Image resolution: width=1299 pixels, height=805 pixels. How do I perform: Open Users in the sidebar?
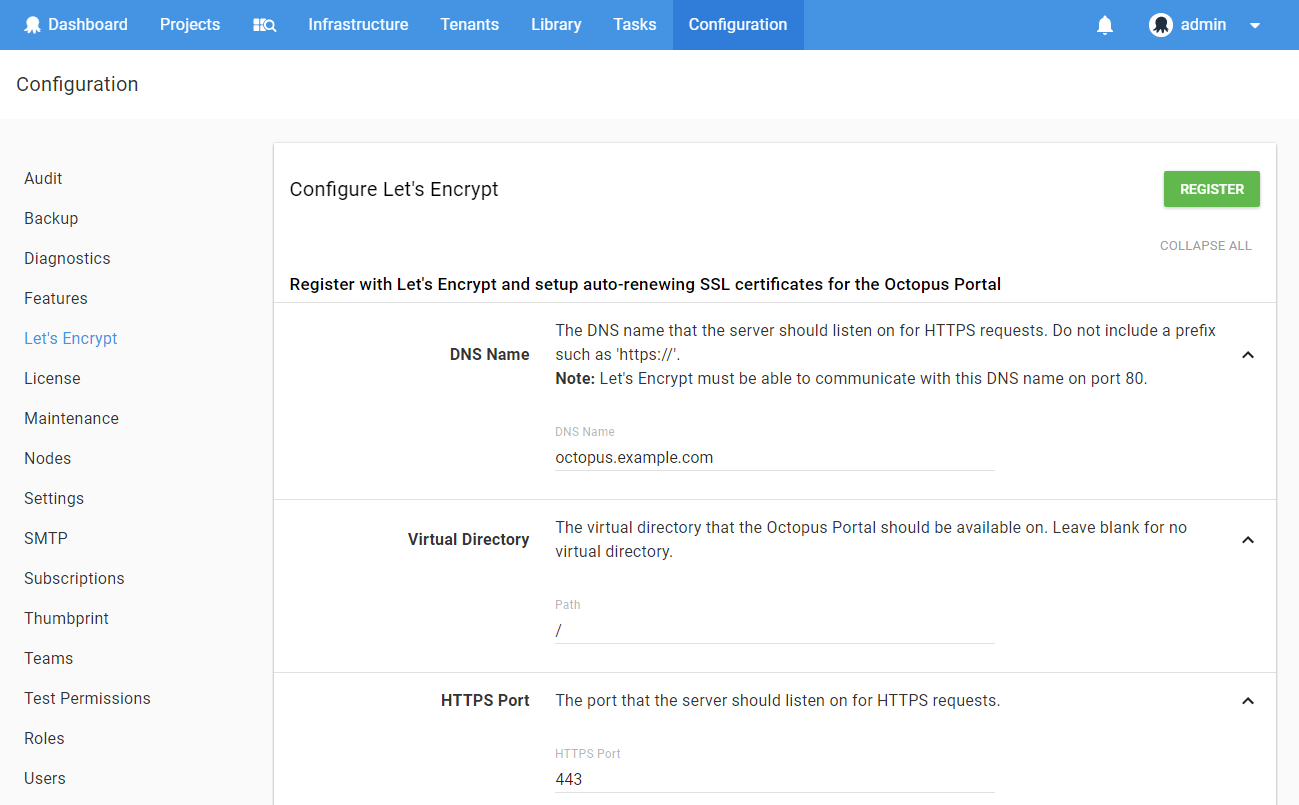(45, 778)
